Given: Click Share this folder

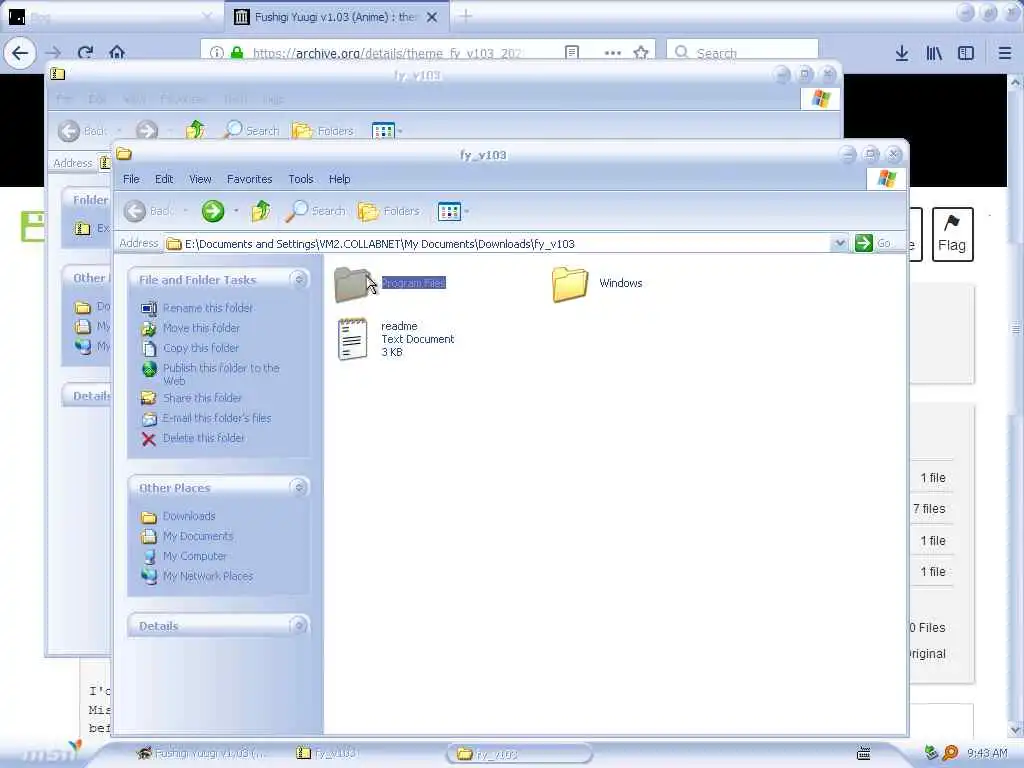Looking at the screenshot, I should tap(202, 398).
